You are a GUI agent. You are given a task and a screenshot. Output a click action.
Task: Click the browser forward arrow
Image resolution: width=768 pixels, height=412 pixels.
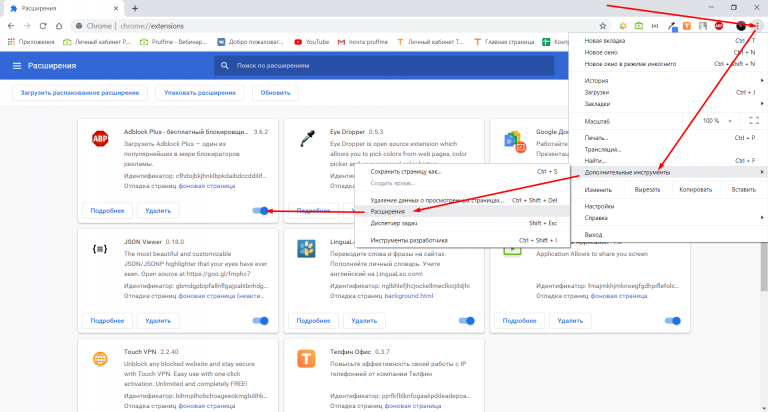pyautogui.click(x=27, y=26)
